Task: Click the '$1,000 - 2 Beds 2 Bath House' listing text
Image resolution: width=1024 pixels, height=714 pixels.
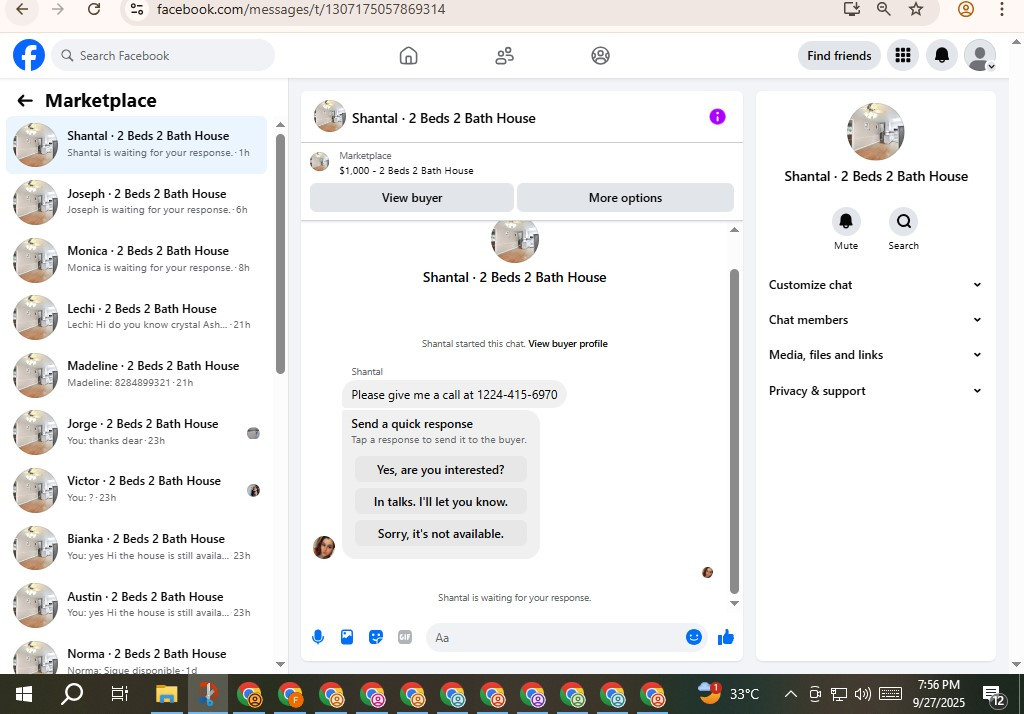Action: point(406,170)
